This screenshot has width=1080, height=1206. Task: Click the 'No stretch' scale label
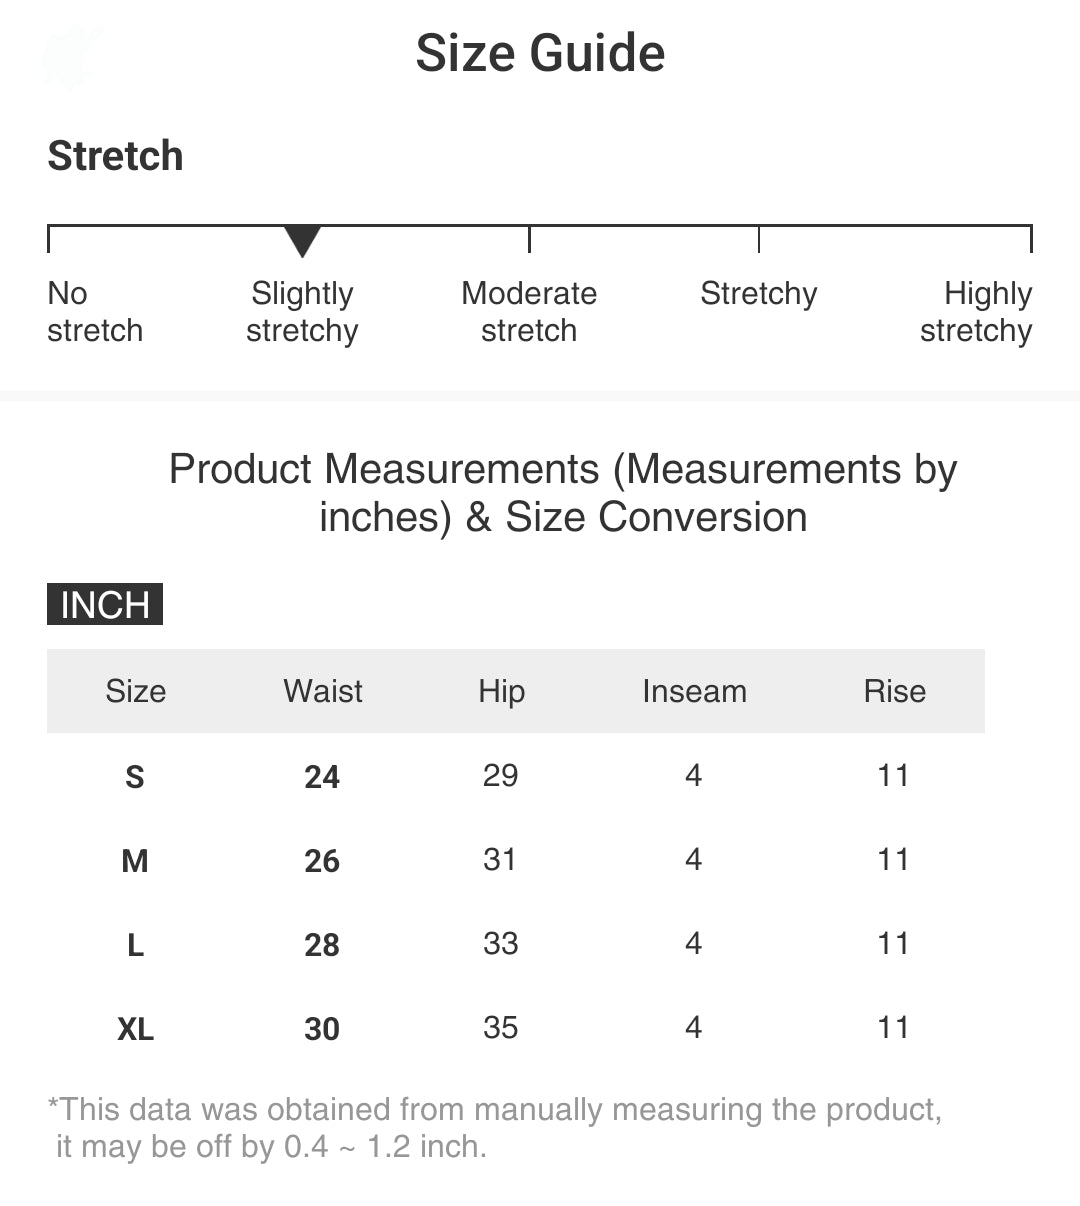pos(95,312)
